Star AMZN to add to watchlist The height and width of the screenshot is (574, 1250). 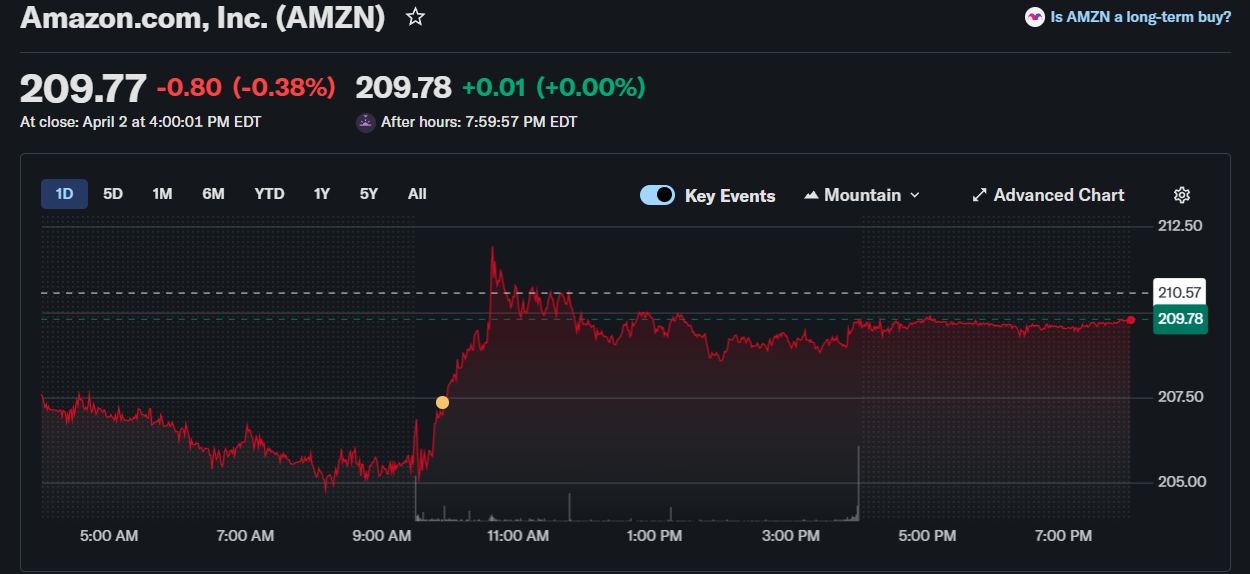pyautogui.click(x=415, y=17)
